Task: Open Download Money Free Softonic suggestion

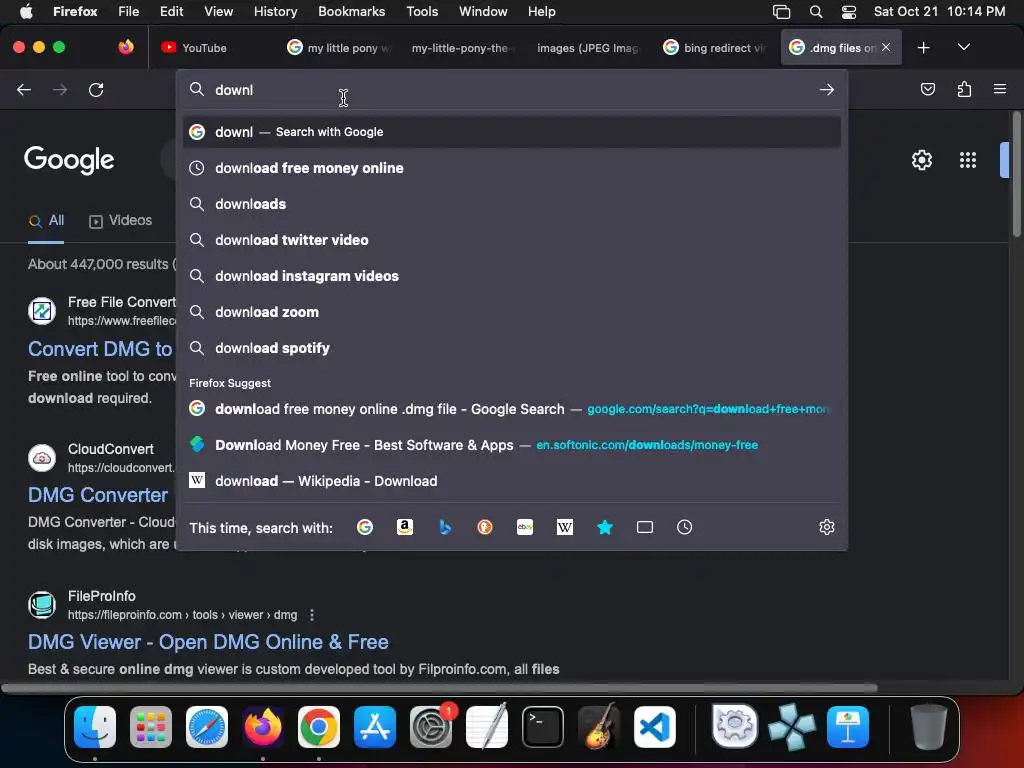Action: click(511, 445)
